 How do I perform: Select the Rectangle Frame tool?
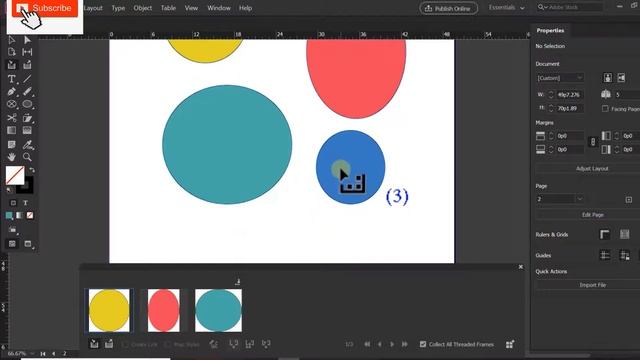pos(11,104)
